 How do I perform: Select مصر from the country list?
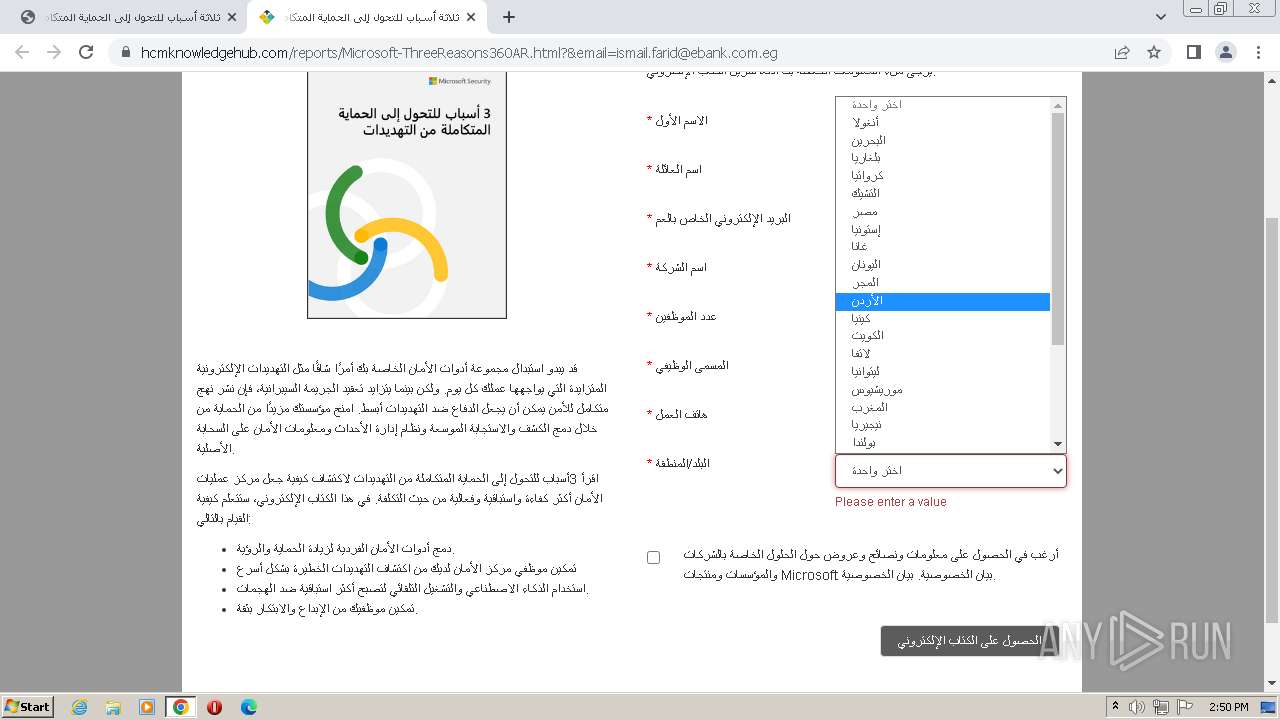pos(943,212)
